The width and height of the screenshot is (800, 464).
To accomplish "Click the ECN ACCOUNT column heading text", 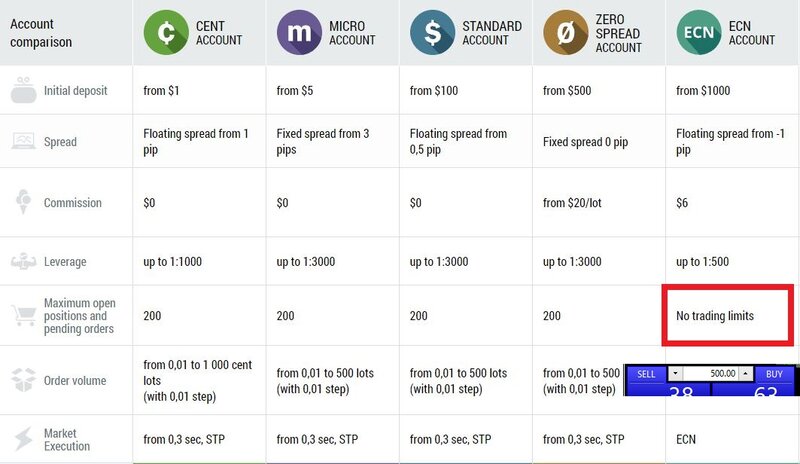I will pos(751,33).
